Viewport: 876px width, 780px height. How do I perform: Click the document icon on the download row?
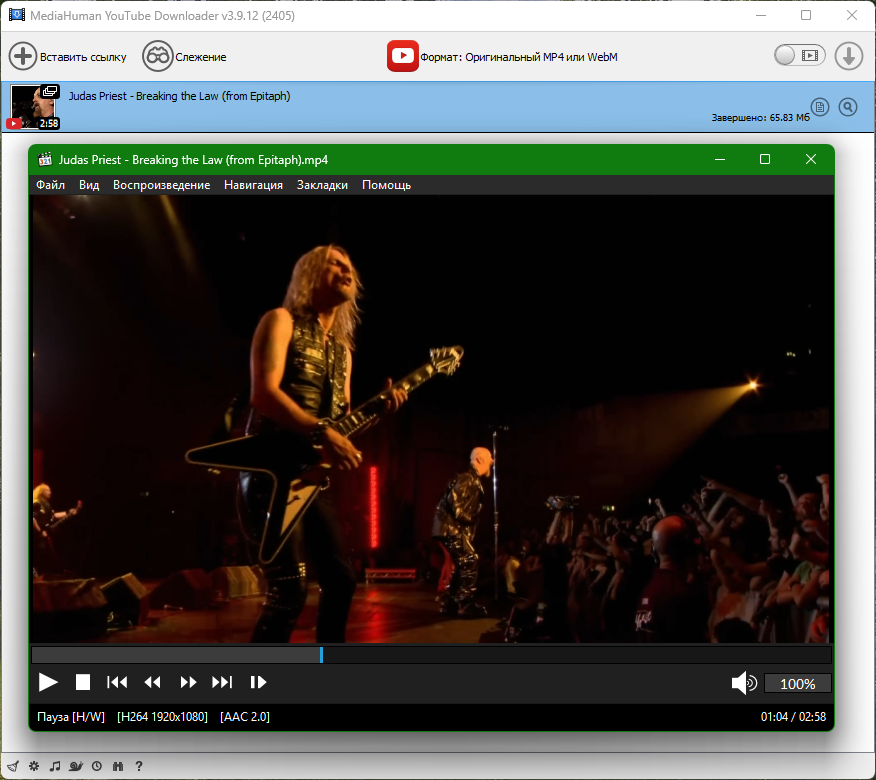click(820, 107)
